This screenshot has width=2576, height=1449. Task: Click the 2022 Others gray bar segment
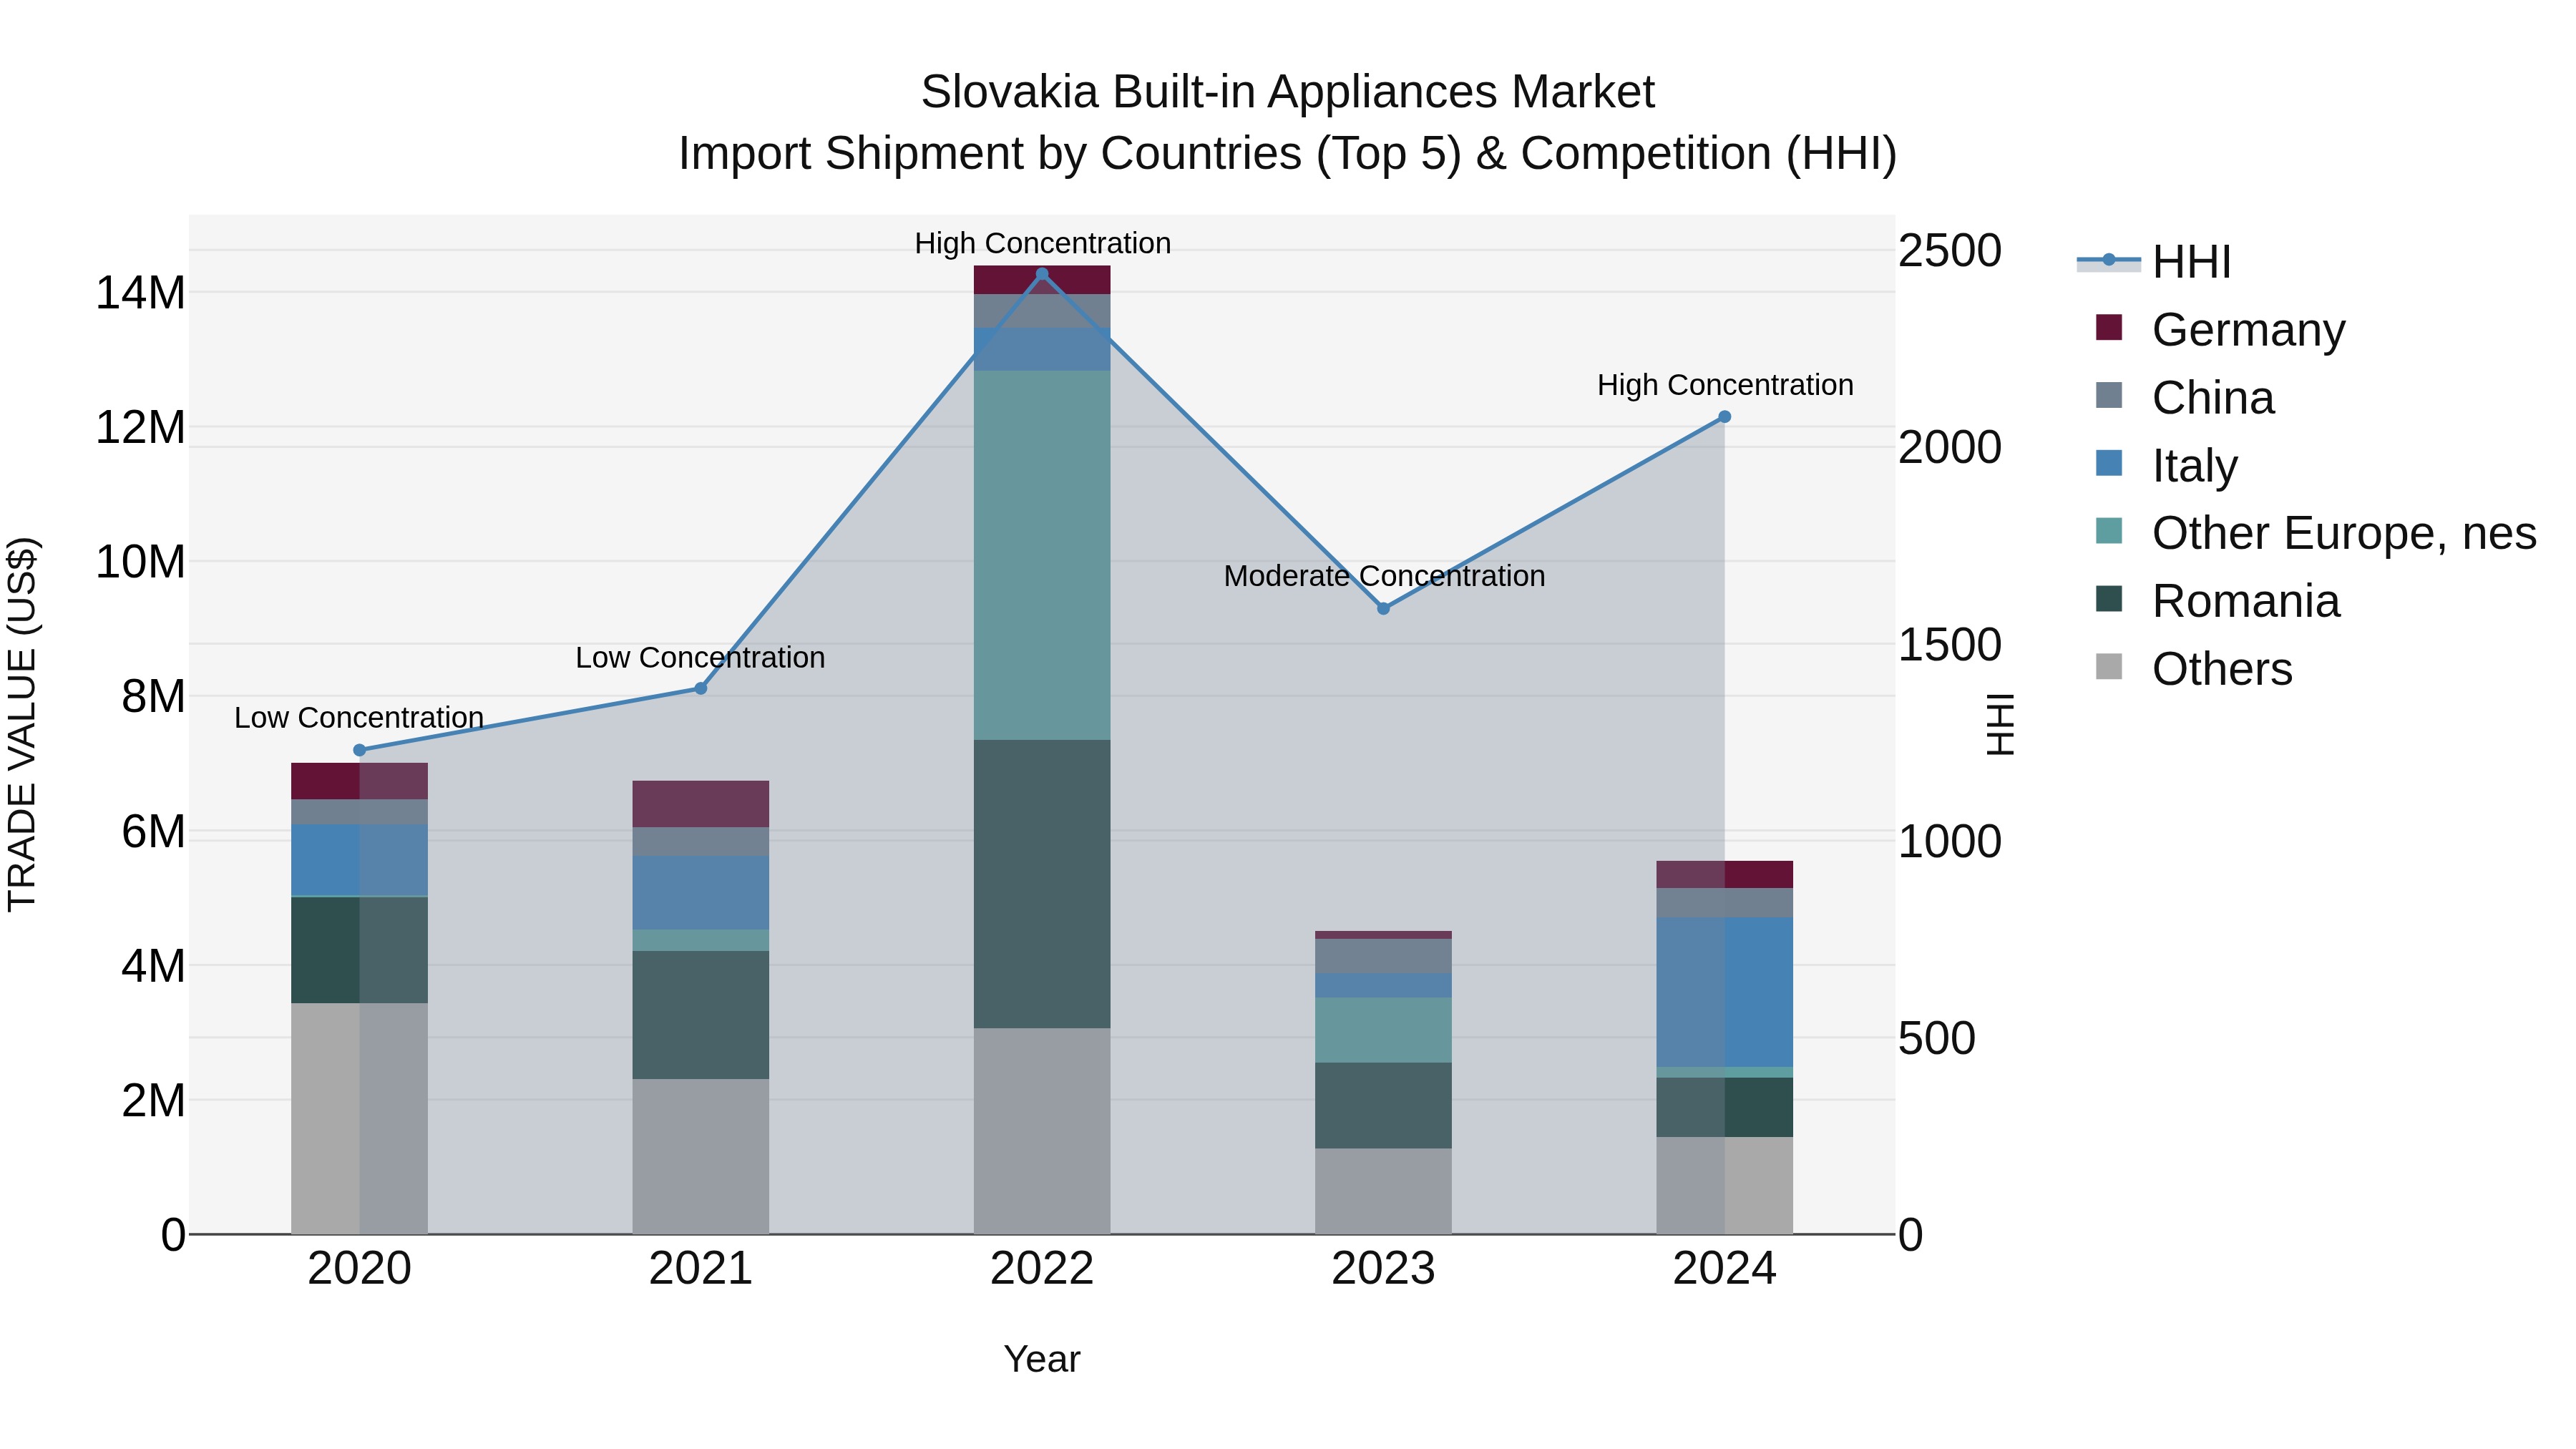coord(1042,1131)
